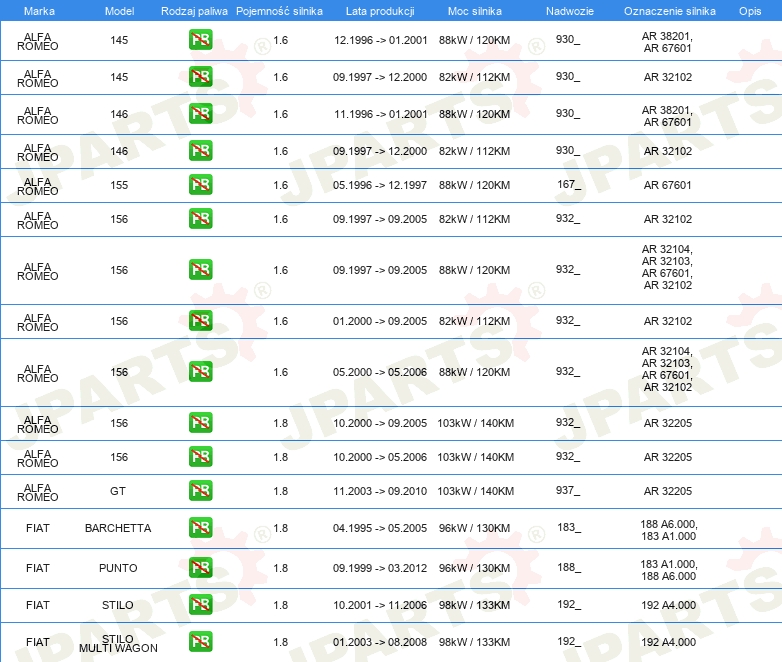Select the PUNTO model cell
782x662 pixels.
coord(118,568)
